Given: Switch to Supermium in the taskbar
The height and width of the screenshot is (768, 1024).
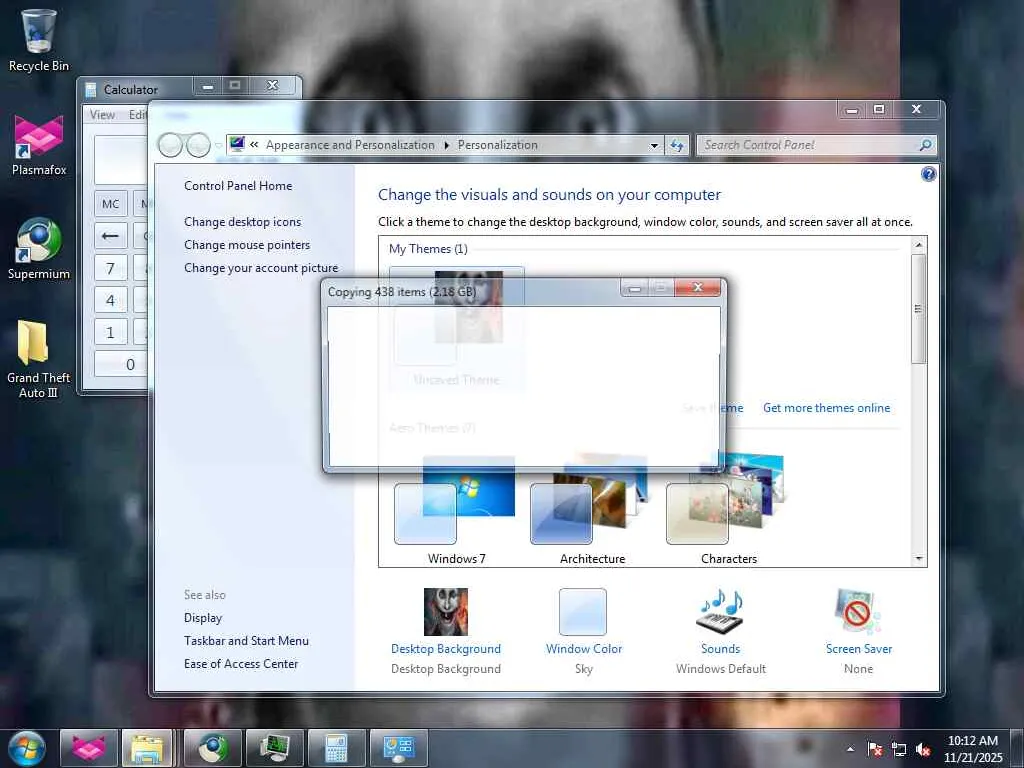Looking at the screenshot, I should point(213,748).
